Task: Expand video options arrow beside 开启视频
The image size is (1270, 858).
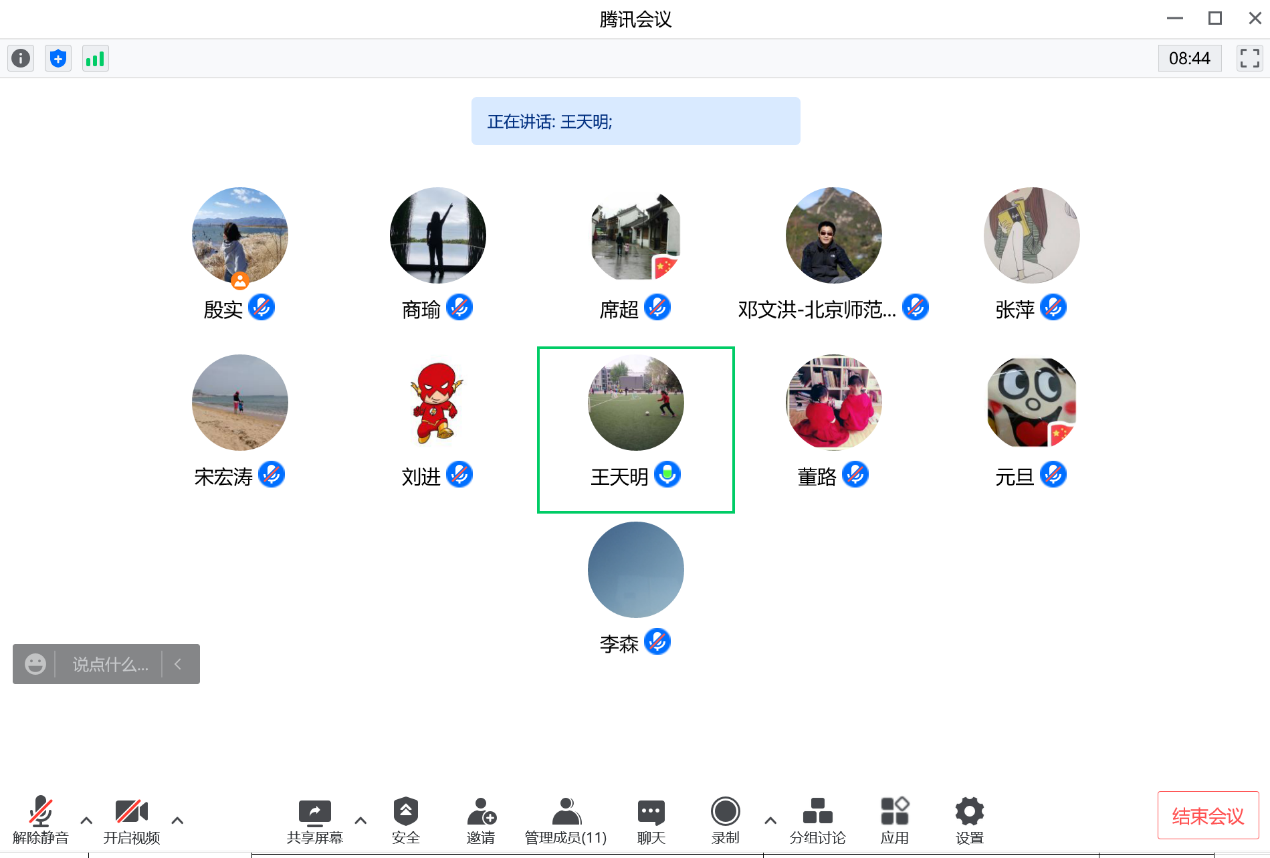Action: coord(177,820)
